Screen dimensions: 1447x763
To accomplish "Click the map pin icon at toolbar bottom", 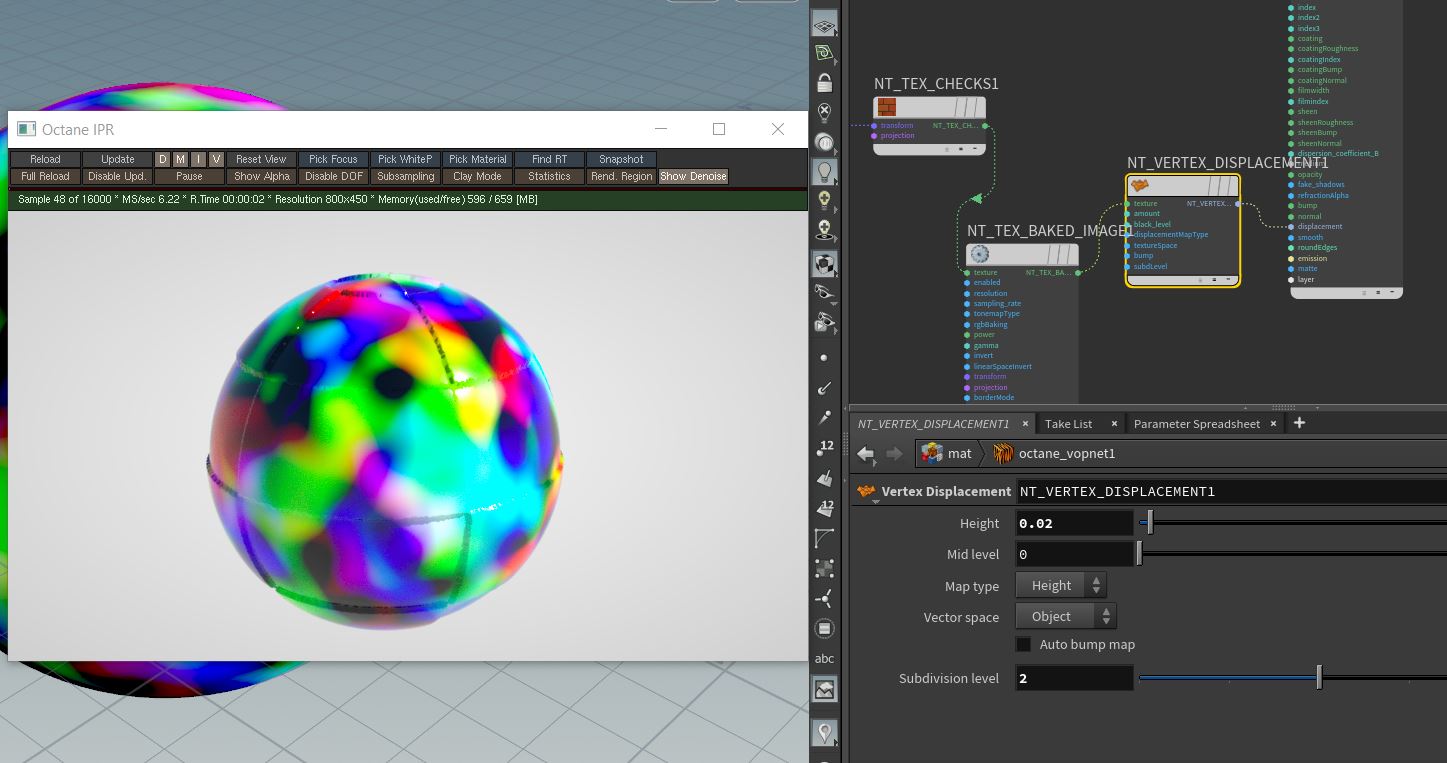I will (824, 733).
